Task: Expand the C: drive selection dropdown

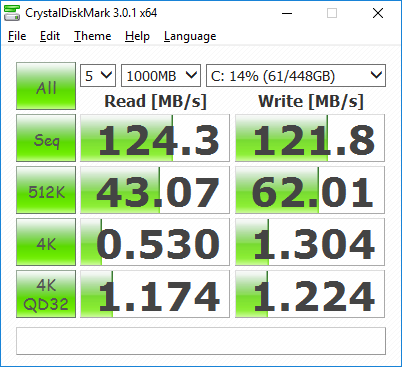Action: (x=296, y=76)
